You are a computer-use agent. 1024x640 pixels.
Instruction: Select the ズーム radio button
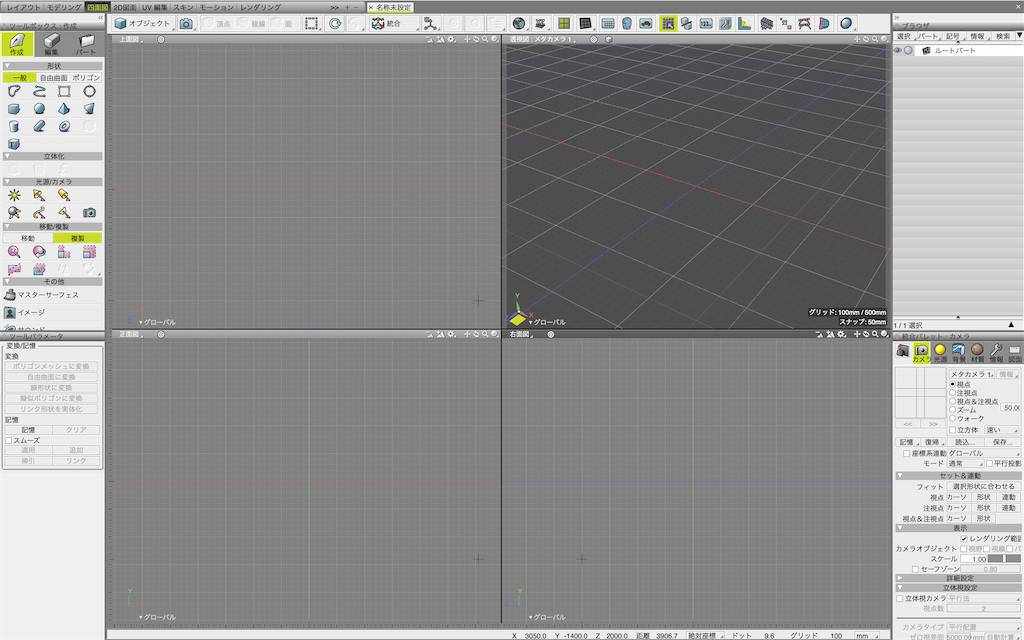[952, 410]
